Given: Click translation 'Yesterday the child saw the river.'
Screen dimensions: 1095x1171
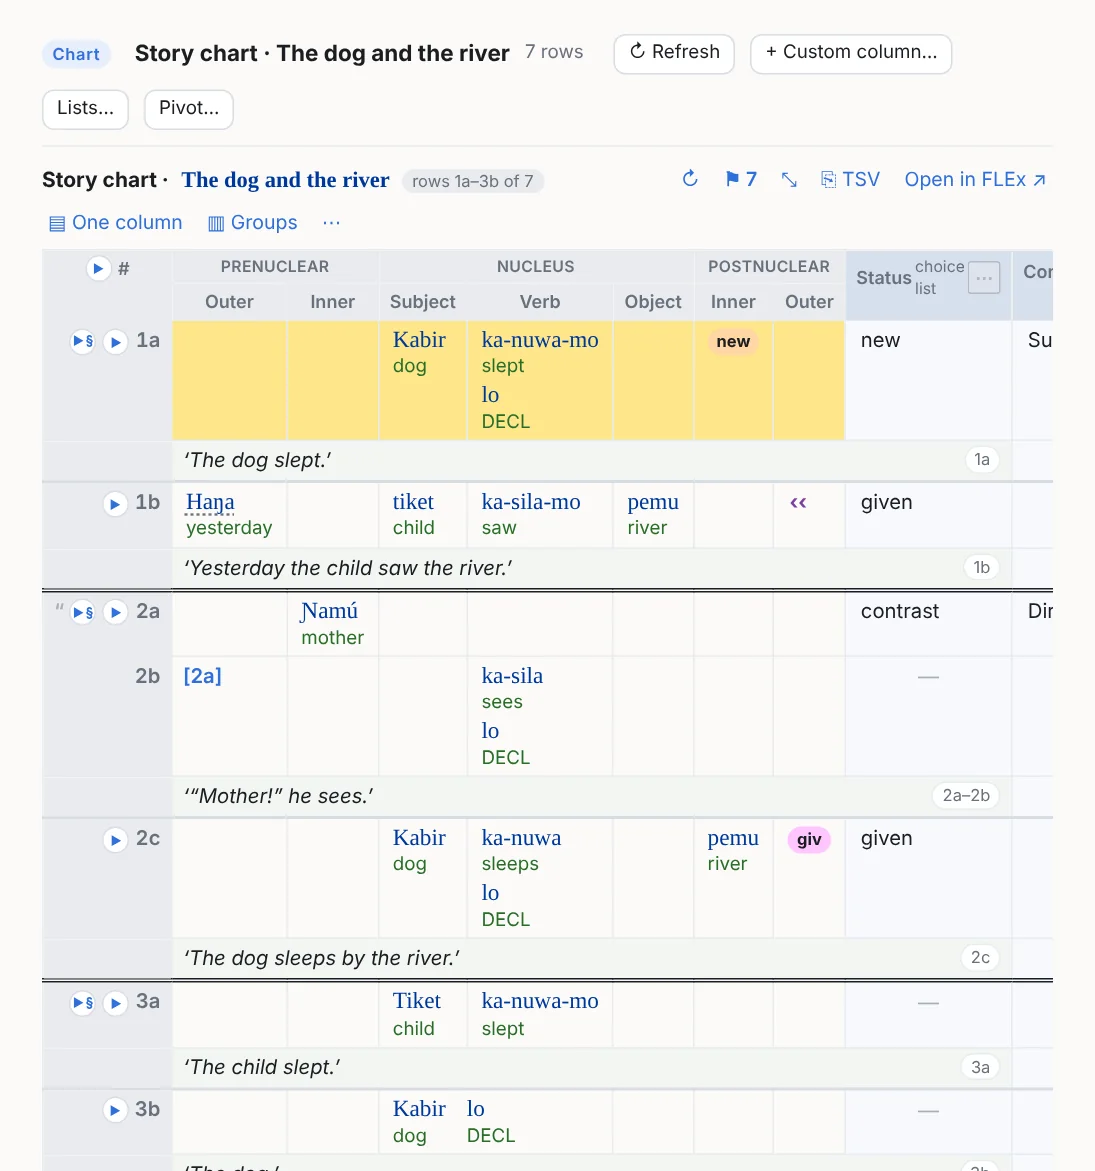Looking at the screenshot, I should [x=348, y=568].
